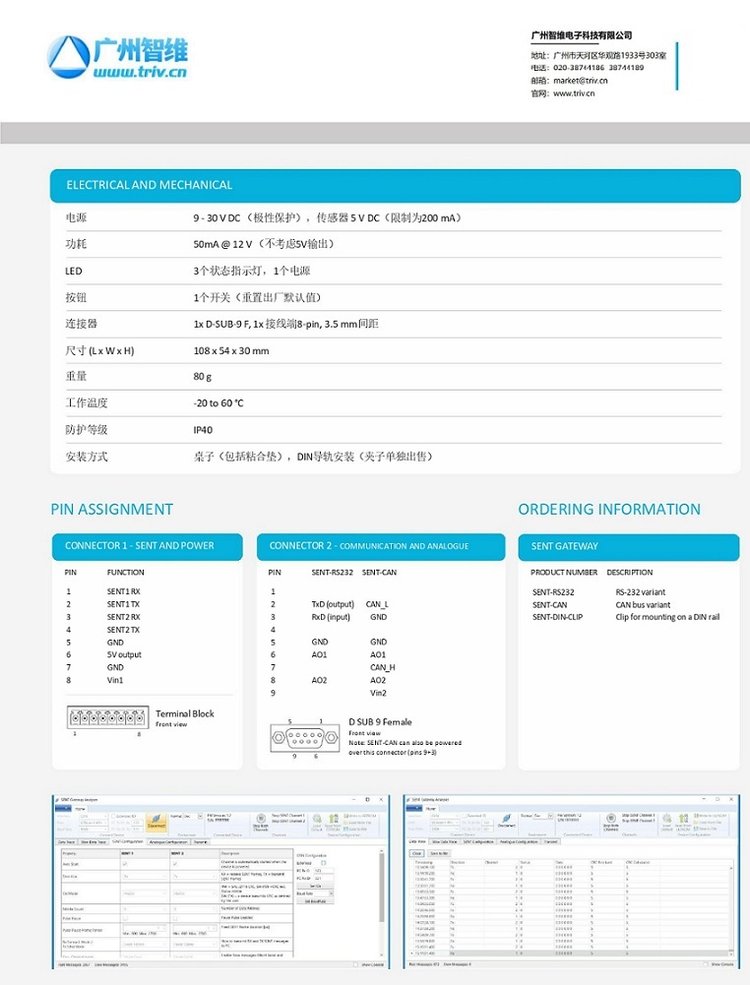Screen dimensions: 750x985
Task: Click the company name 广州智维电子科技有限公司
Action: (581, 36)
